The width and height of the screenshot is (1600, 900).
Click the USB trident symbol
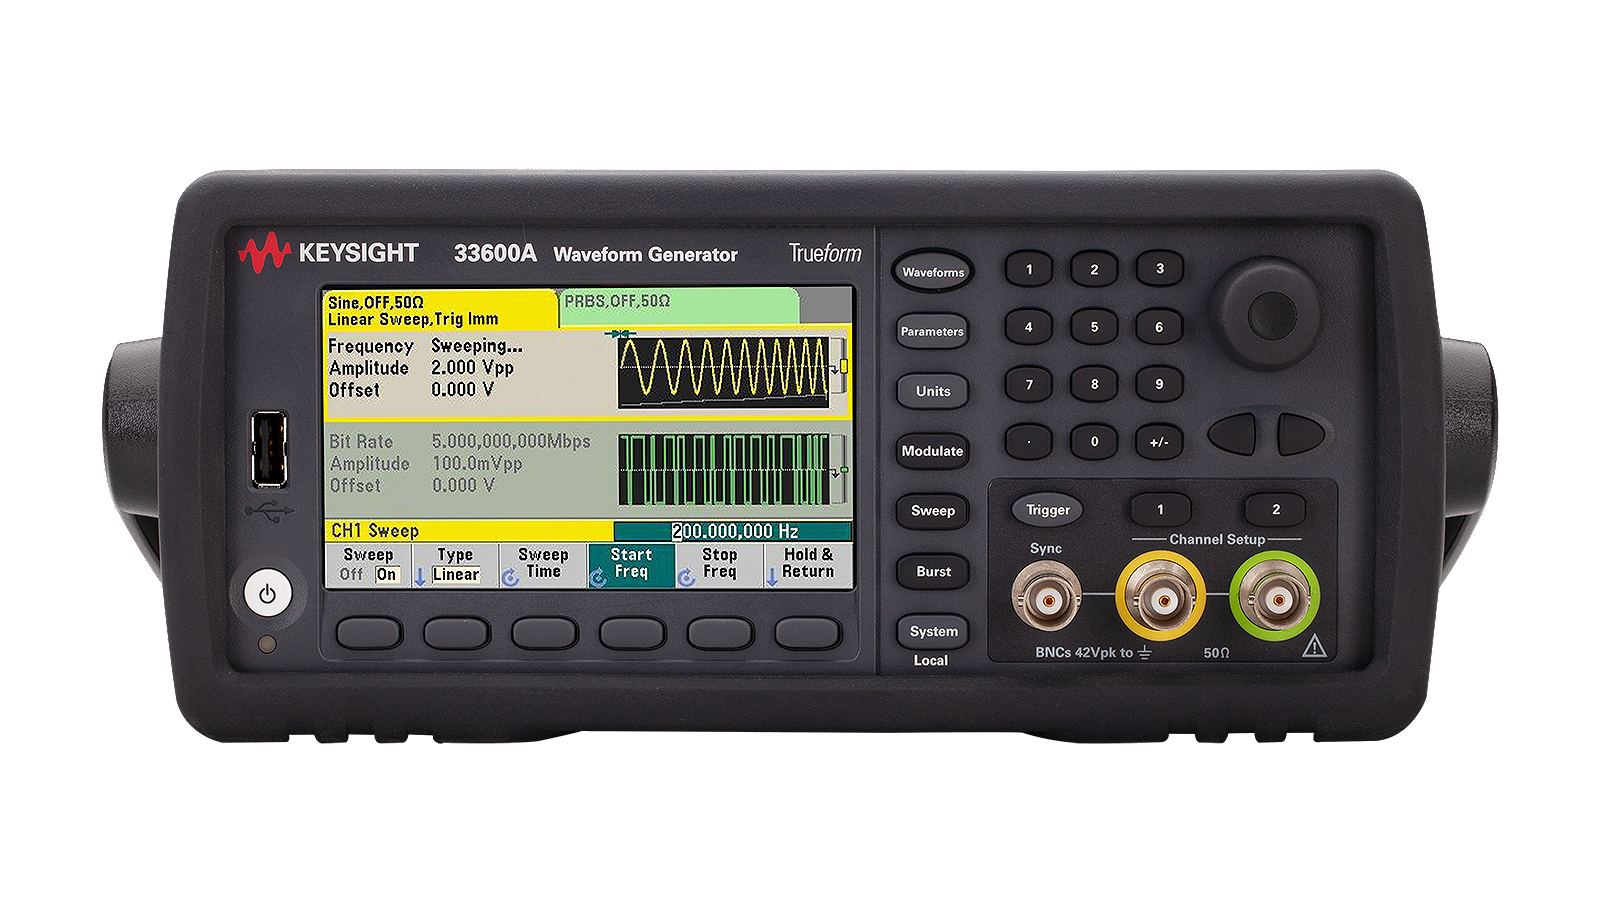pyautogui.click(x=269, y=511)
